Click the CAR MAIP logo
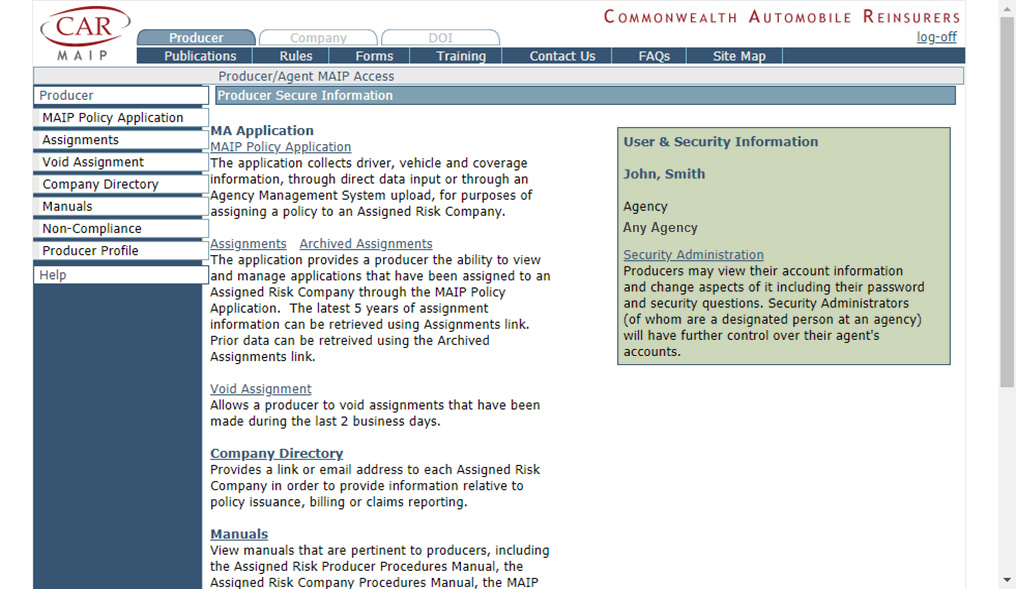1016x589 pixels. 84,34
